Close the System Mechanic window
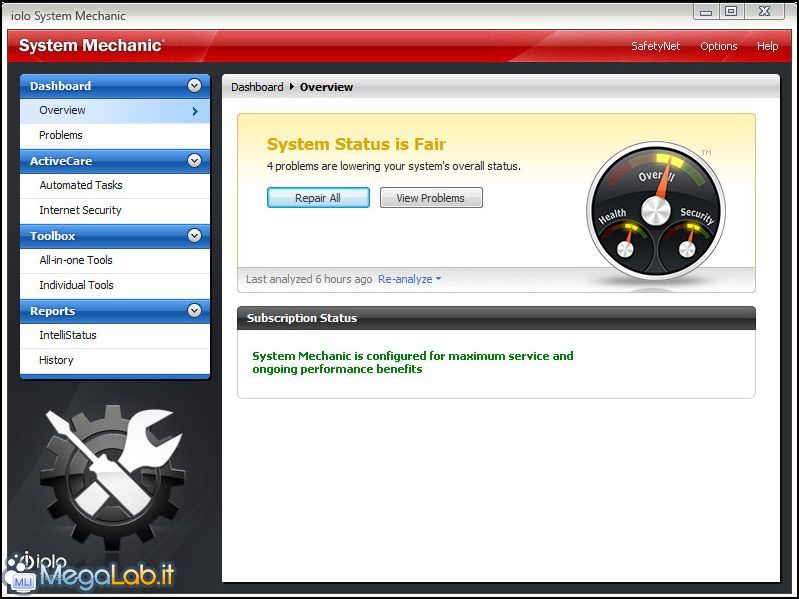This screenshot has width=799, height=599. 764,11
